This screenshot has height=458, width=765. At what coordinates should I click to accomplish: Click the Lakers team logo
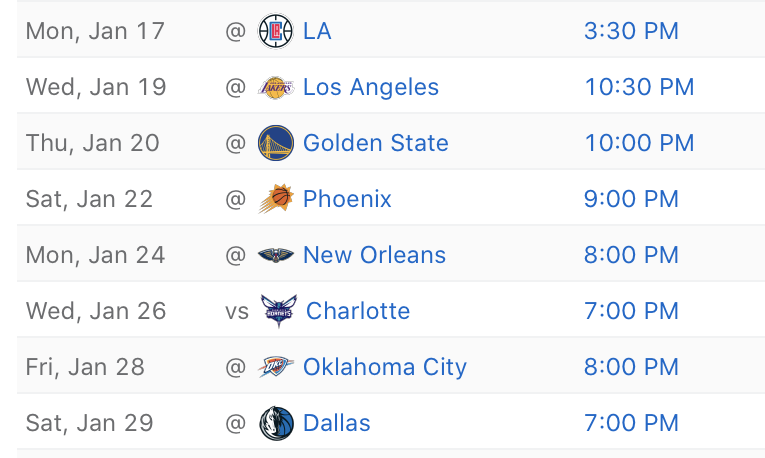click(x=276, y=87)
